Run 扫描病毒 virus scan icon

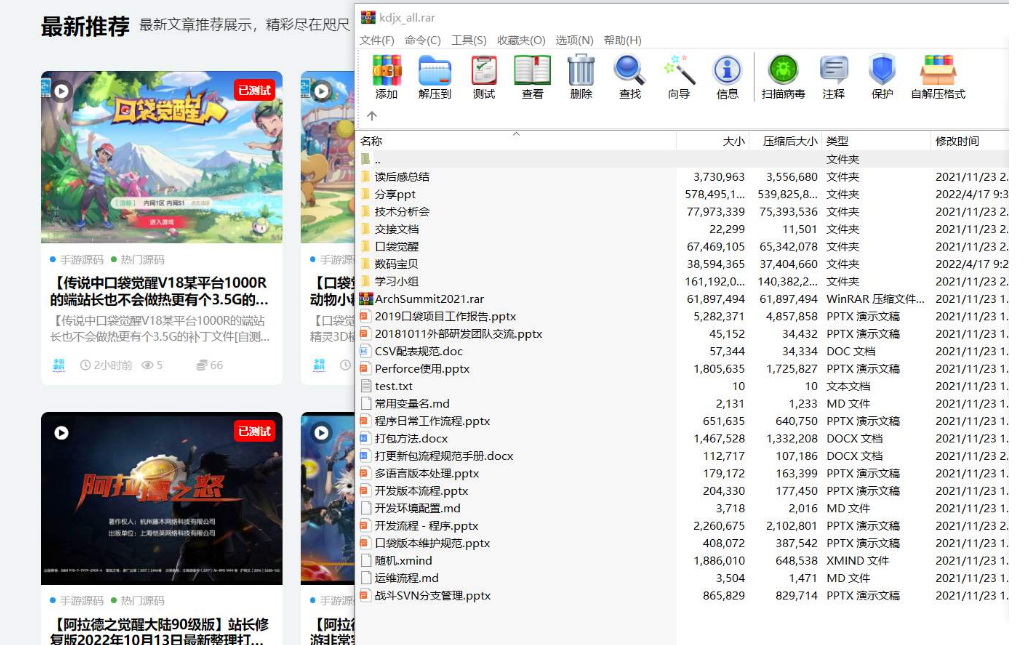pyautogui.click(x=783, y=76)
